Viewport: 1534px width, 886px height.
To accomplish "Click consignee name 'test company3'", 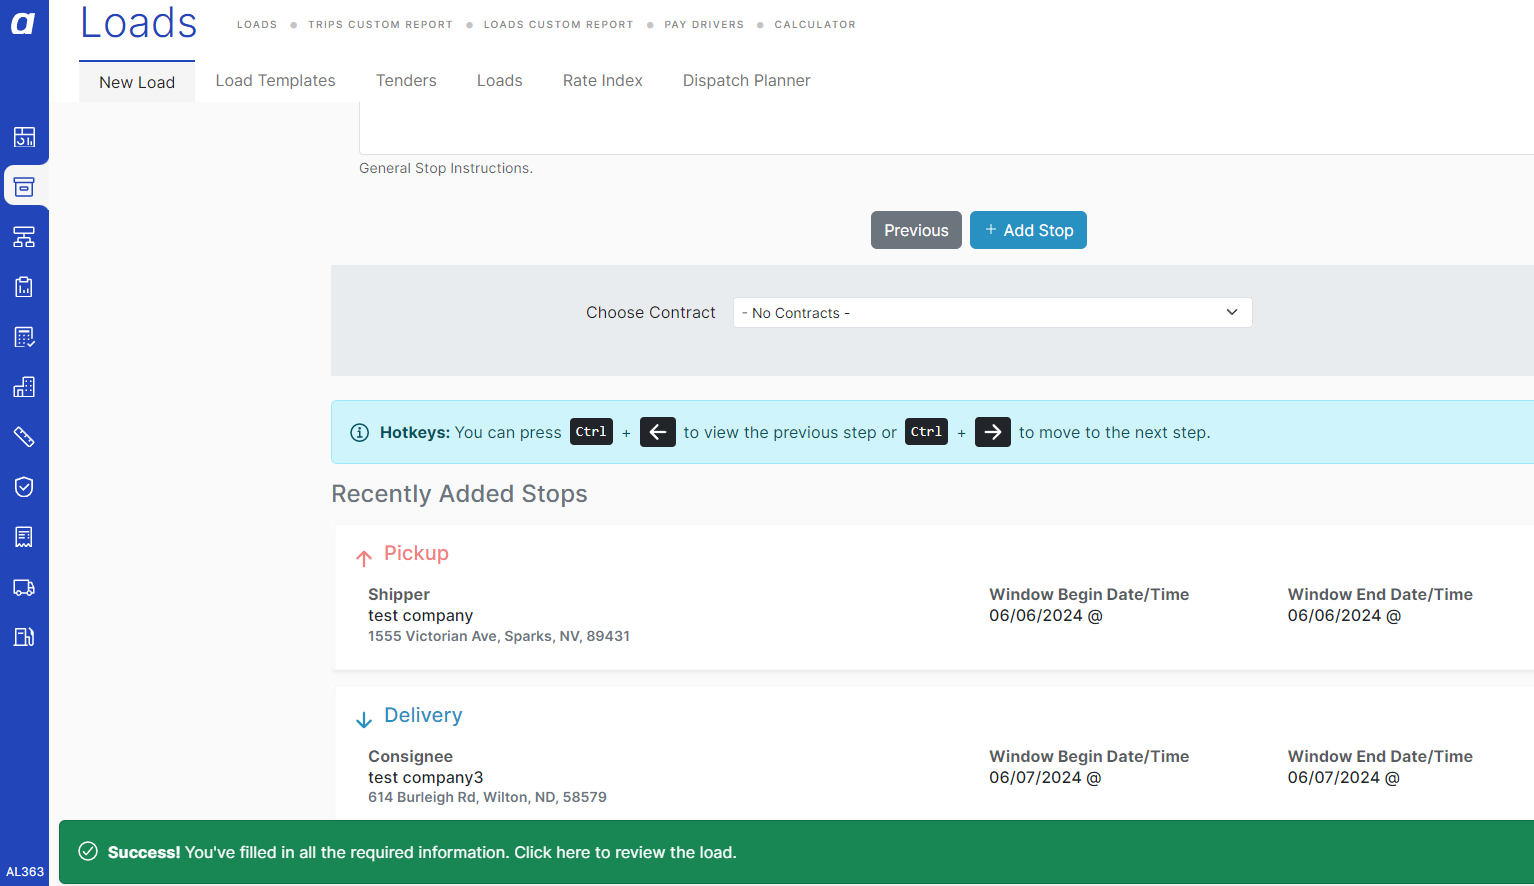I will pyautogui.click(x=425, y=777).
